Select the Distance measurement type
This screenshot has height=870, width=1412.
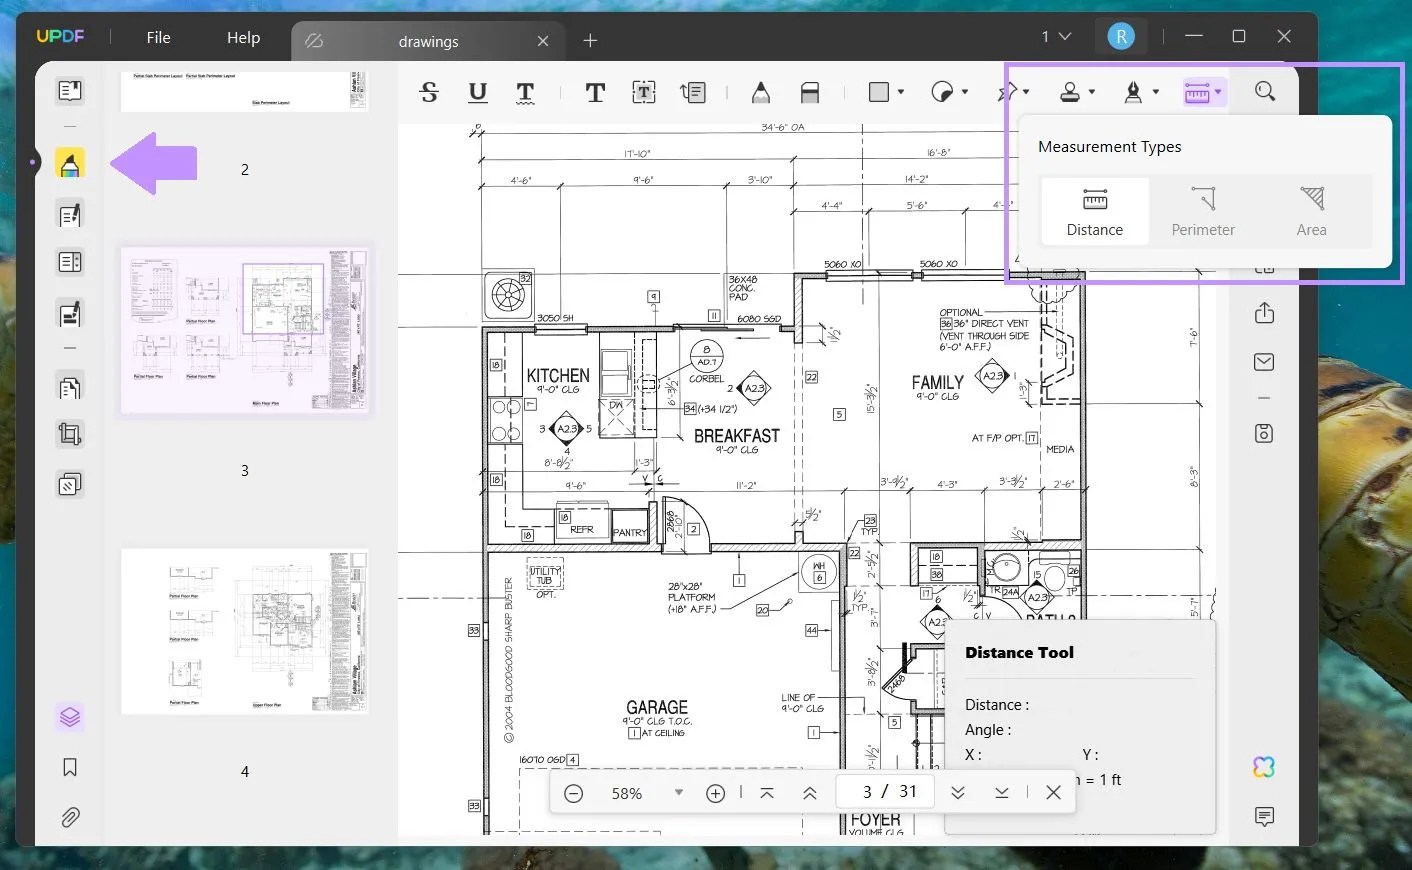point(1095,210)
